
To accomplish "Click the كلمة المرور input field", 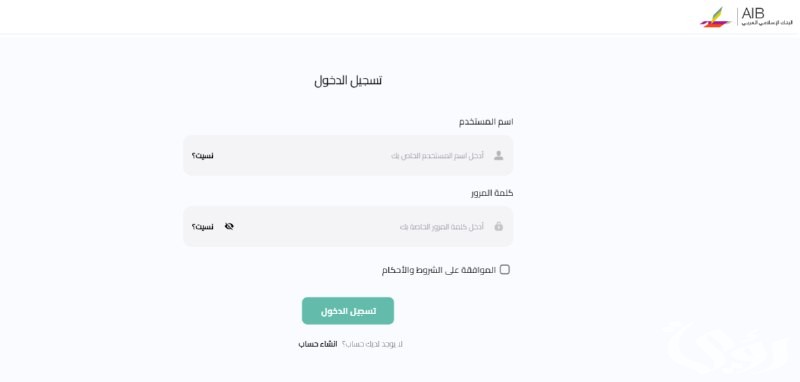I will click(348, 226).
